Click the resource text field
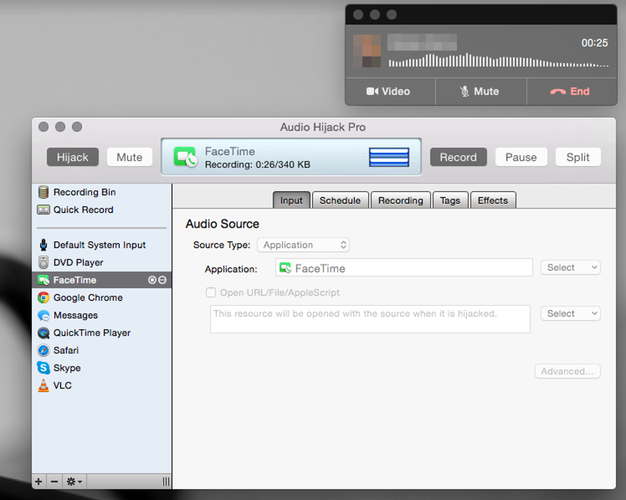The image size is (626, 500). [370, 319]
